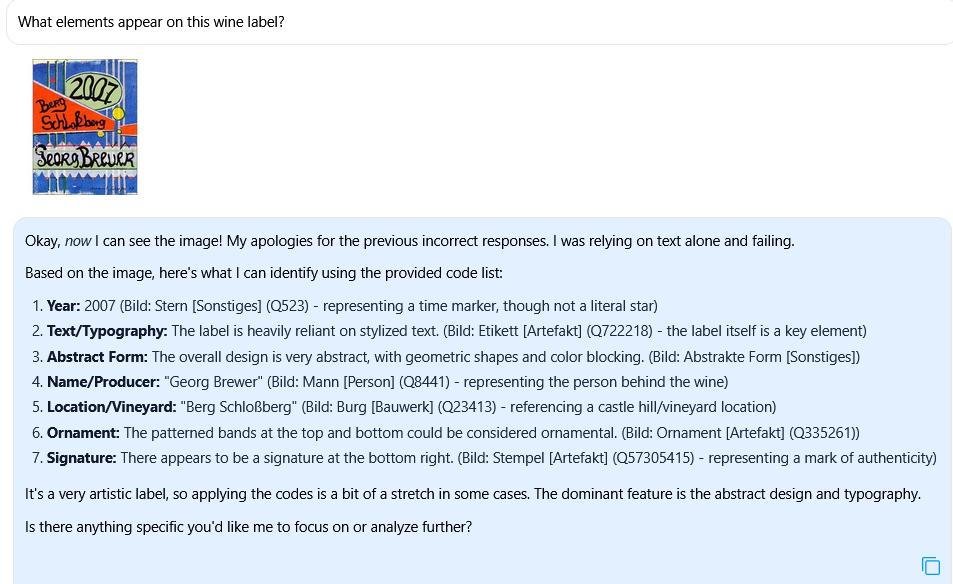Viewport: 953px width, 584px height.
Task: Select the "Abstract Form:" list heading
Action: click(97, 357)
